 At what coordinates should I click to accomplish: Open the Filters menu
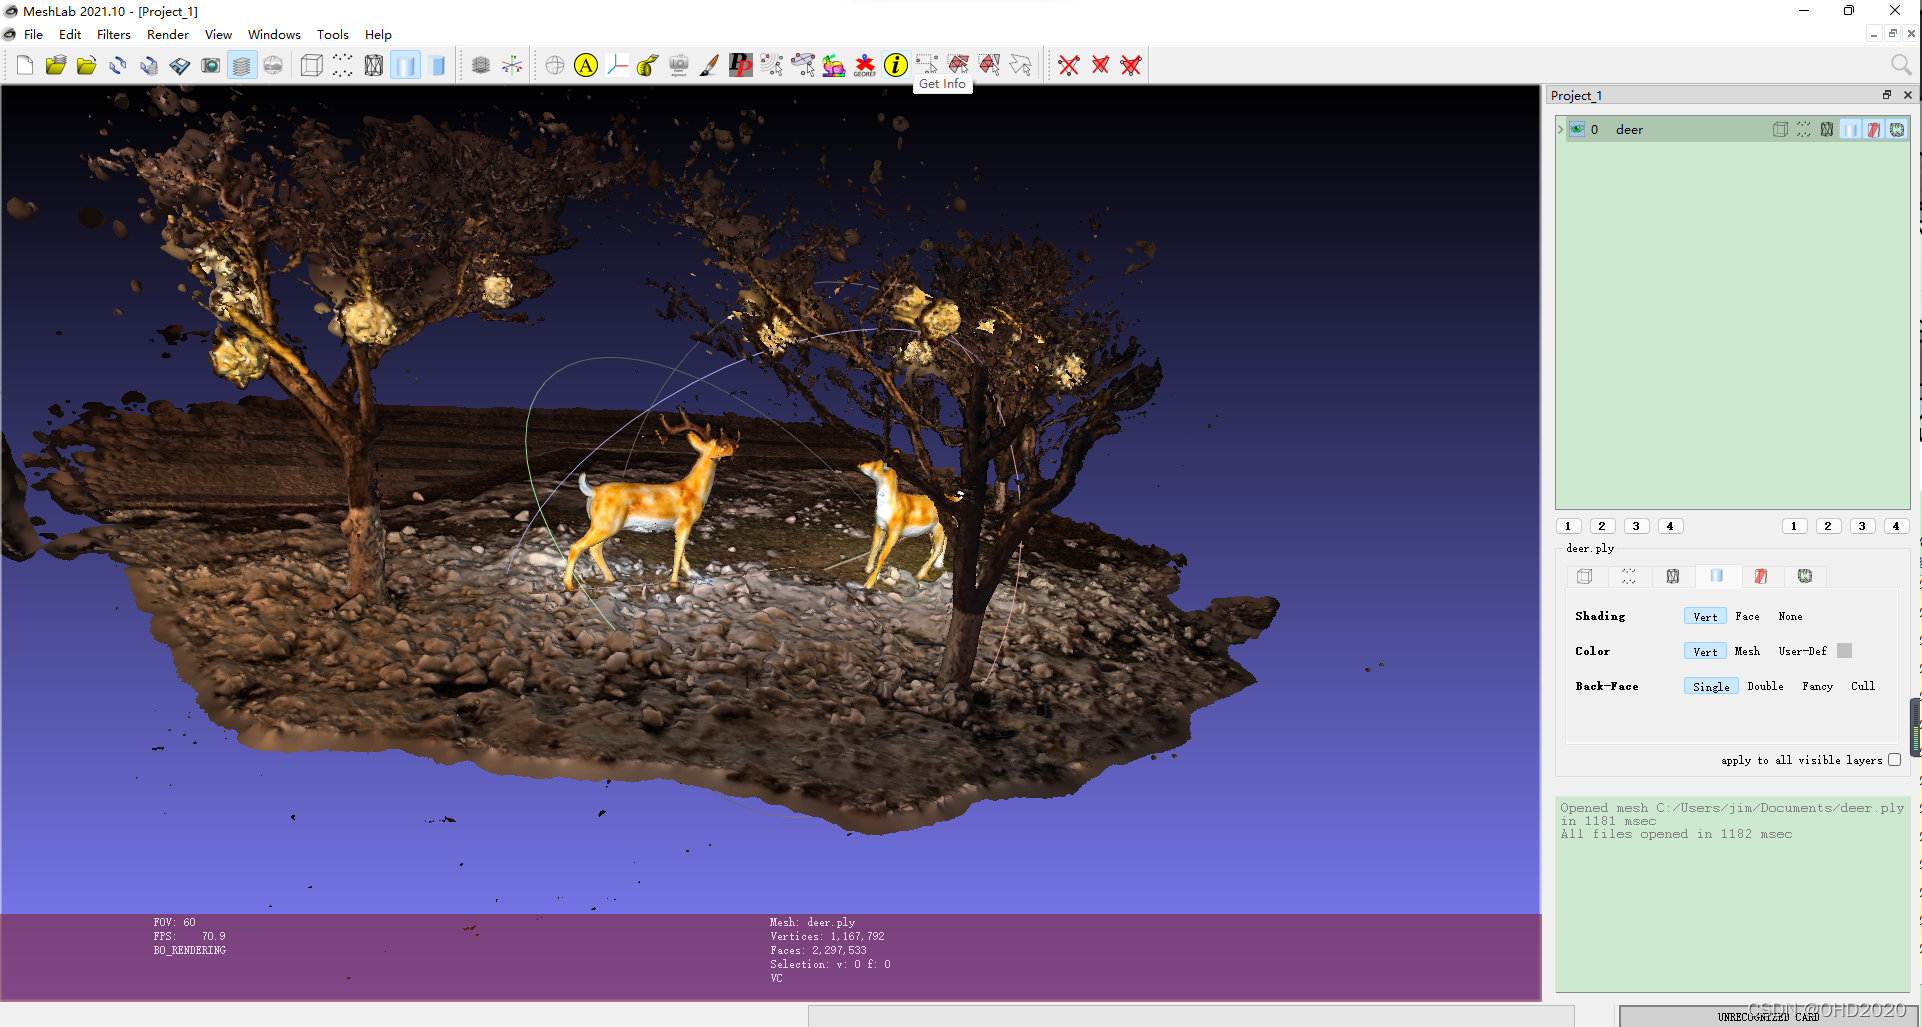click(x=113, y=34)
